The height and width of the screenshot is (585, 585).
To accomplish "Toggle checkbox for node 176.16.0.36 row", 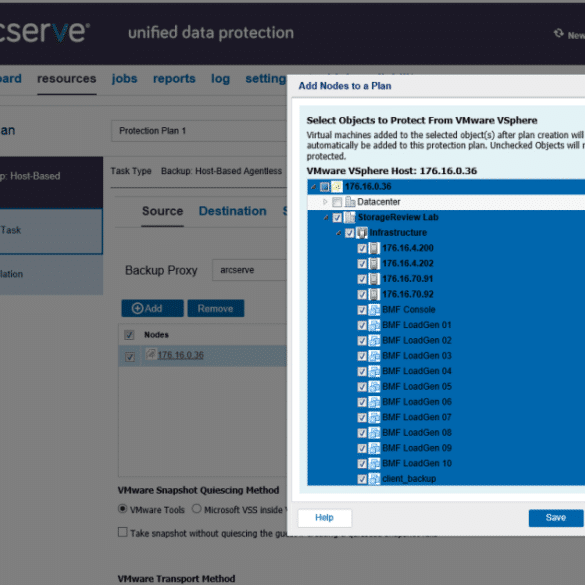I will coord(130,357).
